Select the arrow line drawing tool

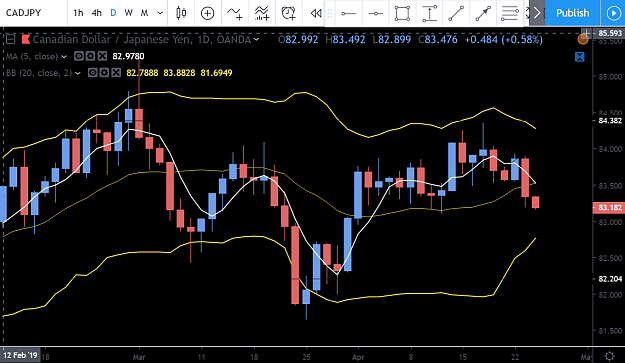pyautogui.click(x=483, y=14)
